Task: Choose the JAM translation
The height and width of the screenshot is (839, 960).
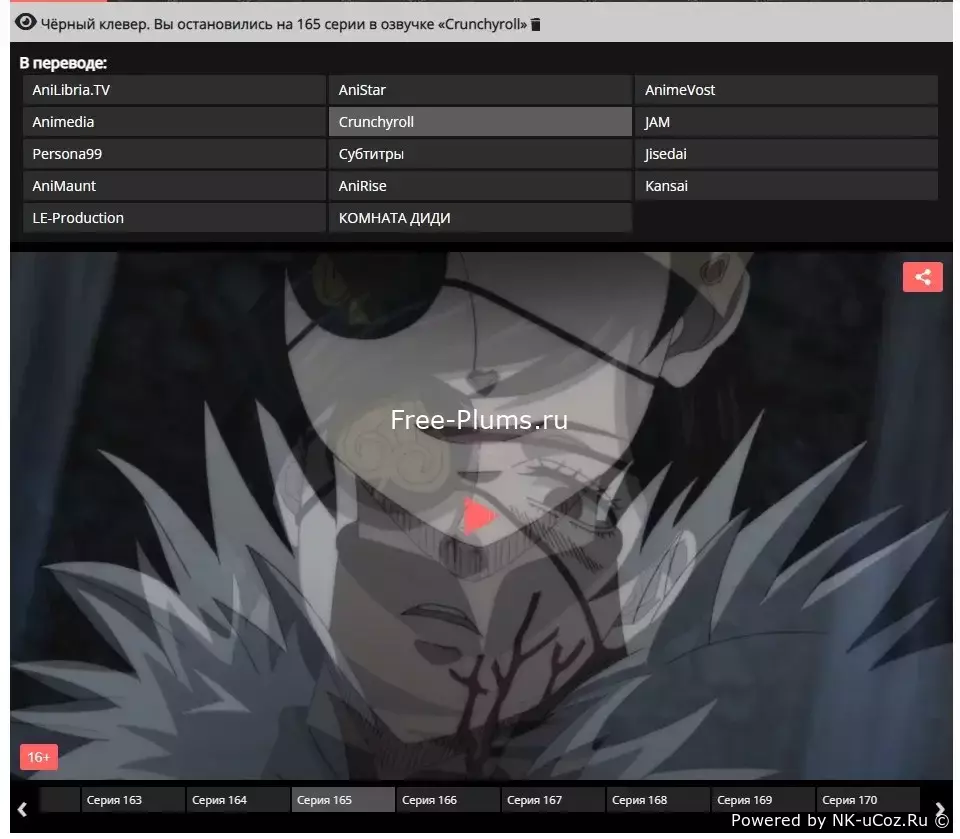Action: [x=786, y=122]
